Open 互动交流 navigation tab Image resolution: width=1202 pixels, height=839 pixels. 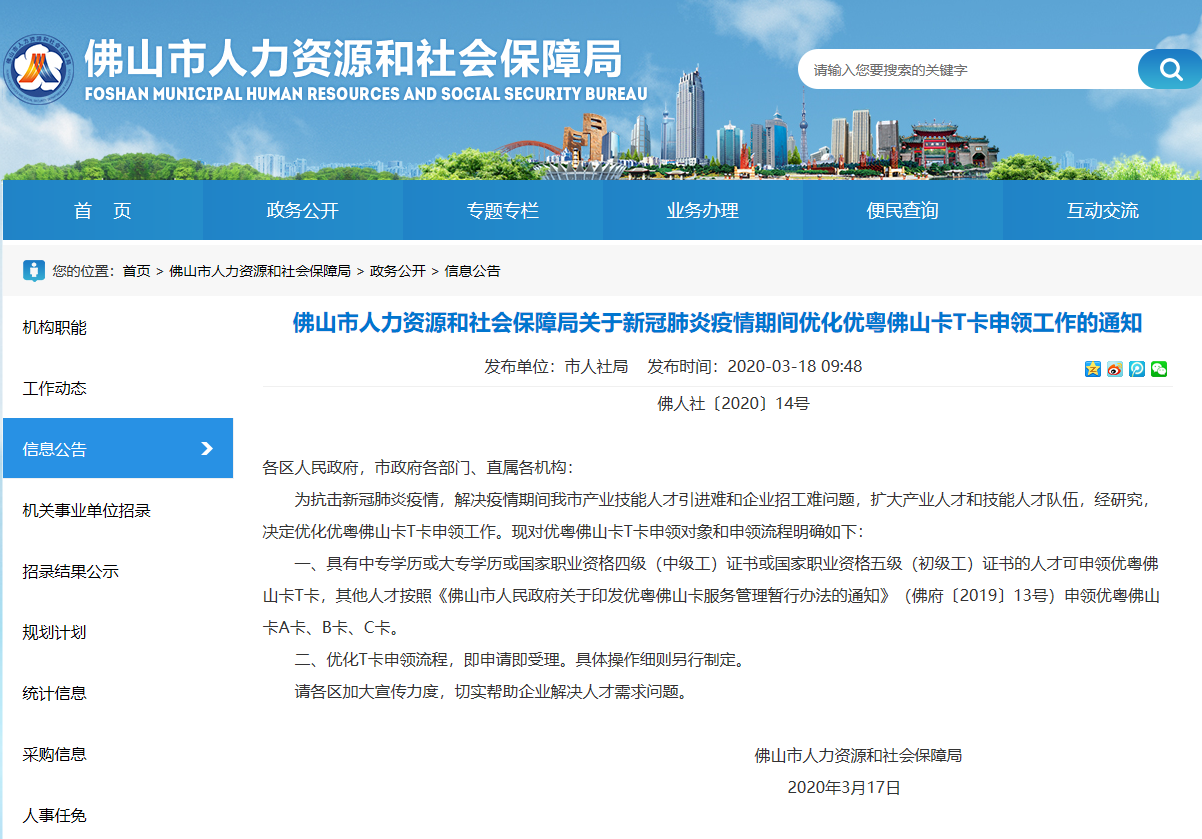(1102, 211)
